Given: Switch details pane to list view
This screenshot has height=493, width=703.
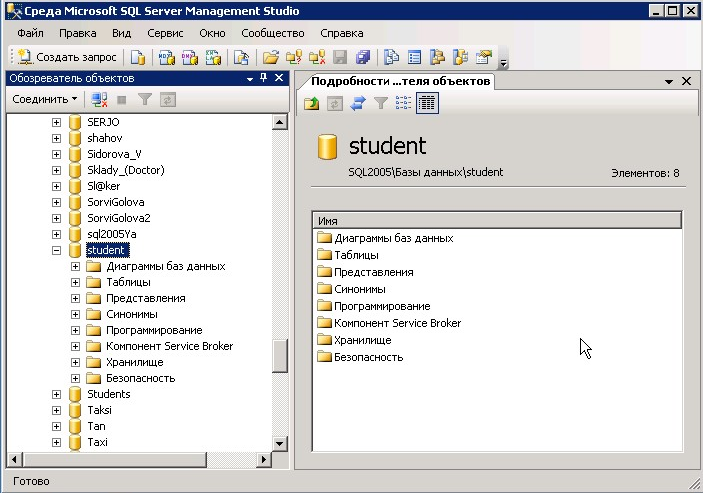Looking at the screenshot, I should [404, 103].
